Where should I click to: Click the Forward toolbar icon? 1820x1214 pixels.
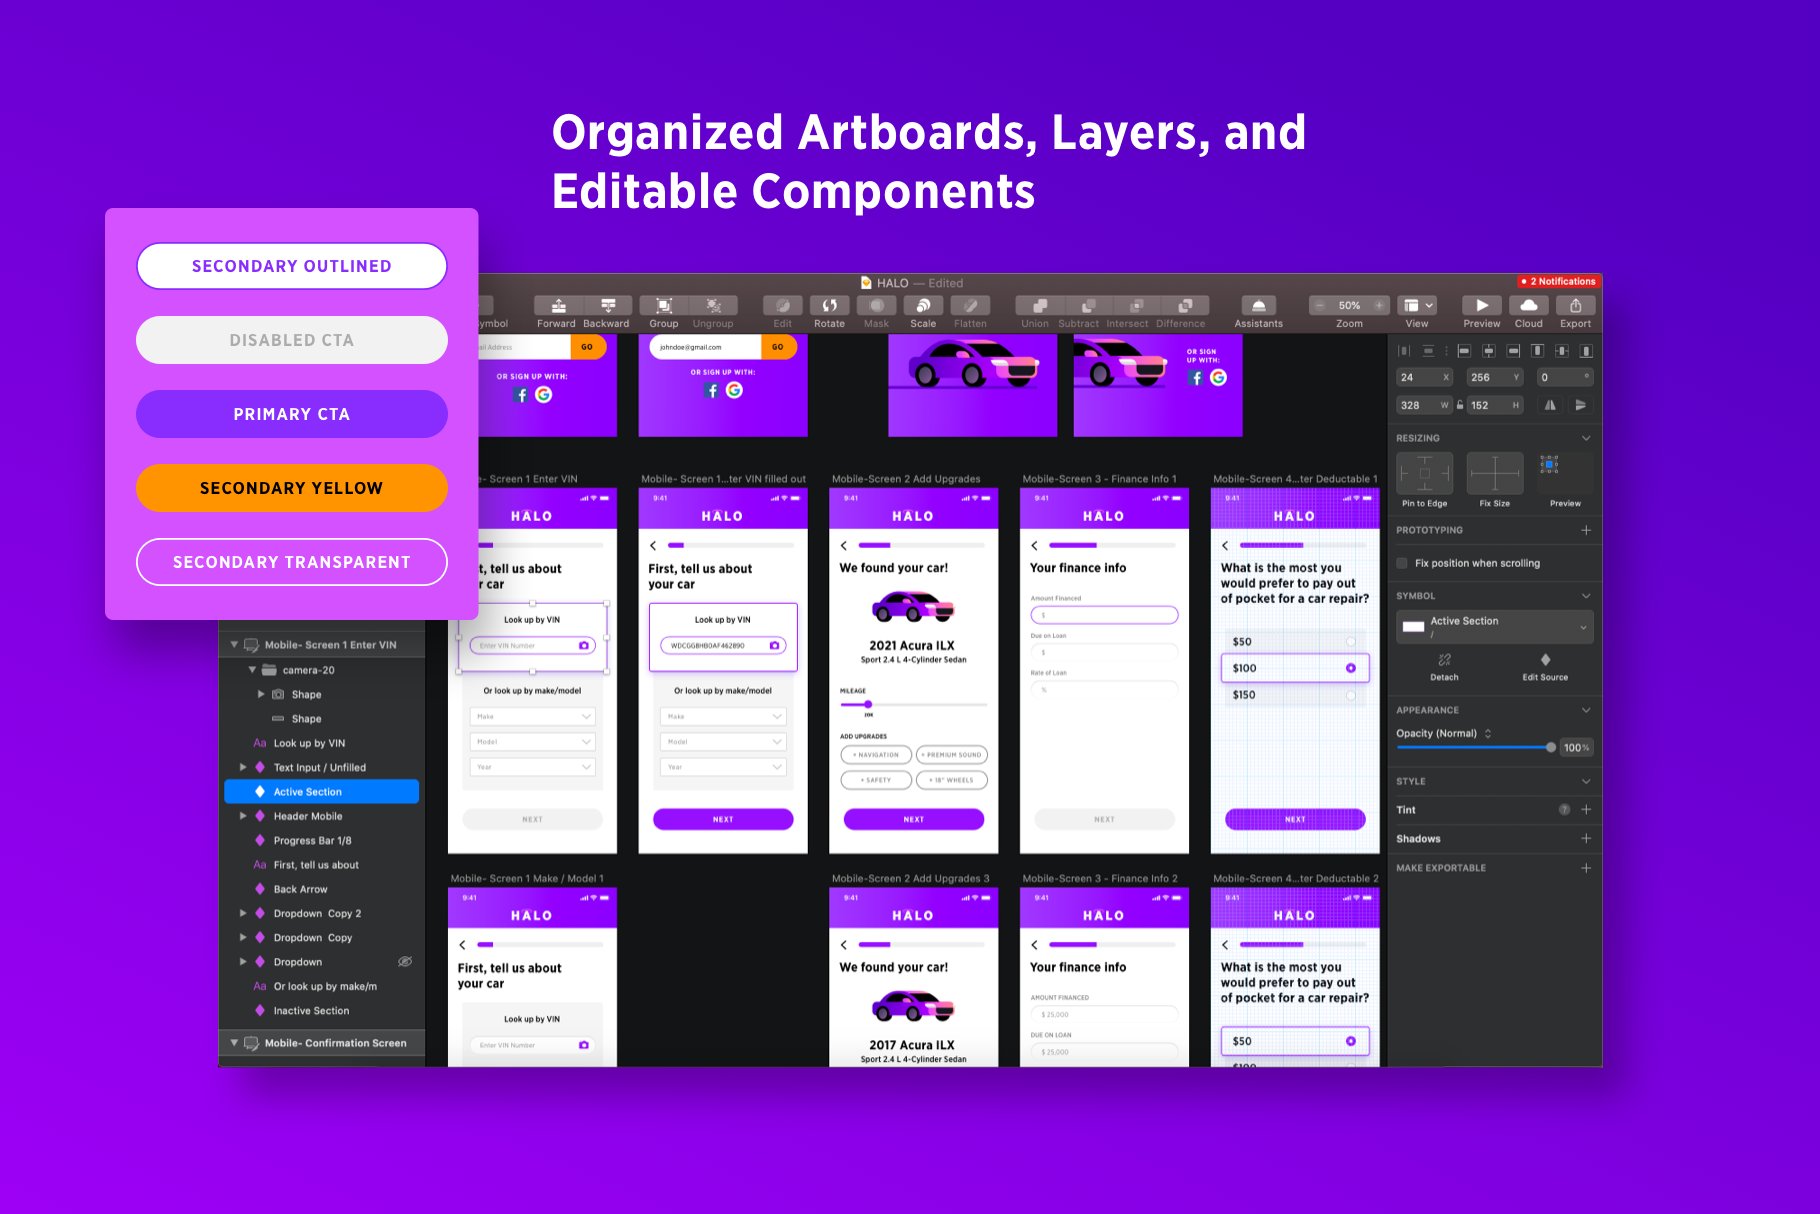[558, 306]
